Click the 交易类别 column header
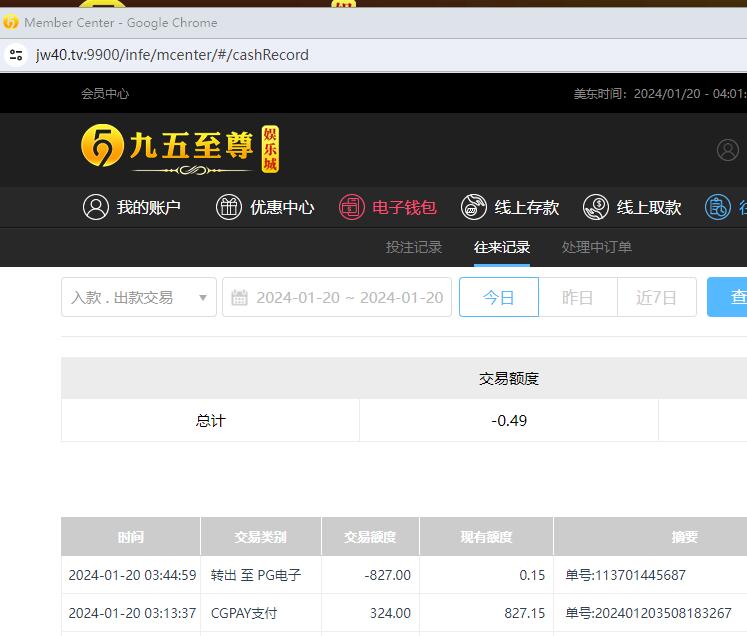The height and width of the screenshot is (636, 747). point(261,537)
